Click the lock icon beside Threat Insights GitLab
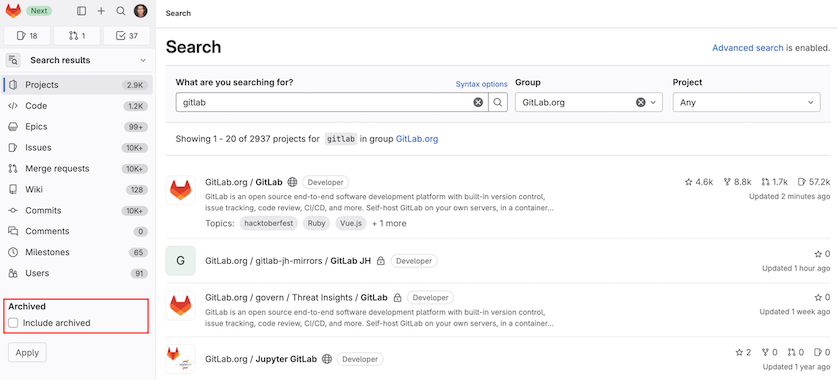 point(397,297)
